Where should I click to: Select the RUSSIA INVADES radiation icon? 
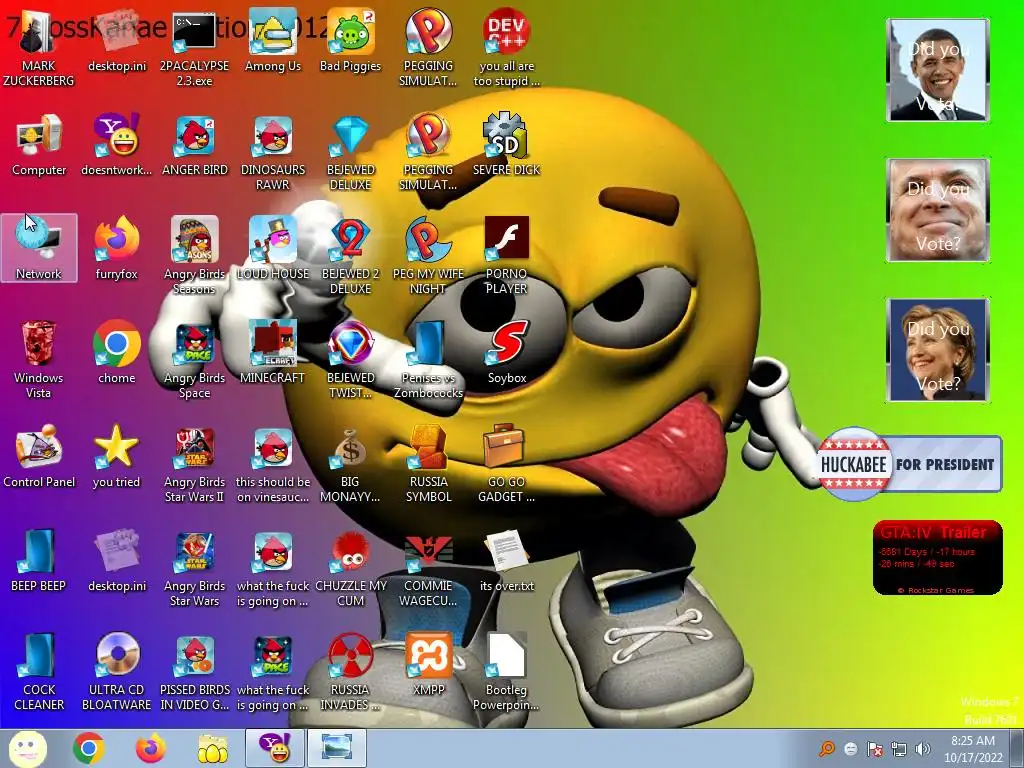(x=350, y=671)
